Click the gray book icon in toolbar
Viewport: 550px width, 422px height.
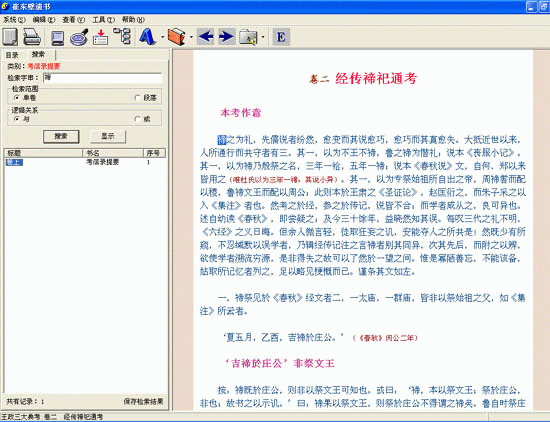pos(11,36)
